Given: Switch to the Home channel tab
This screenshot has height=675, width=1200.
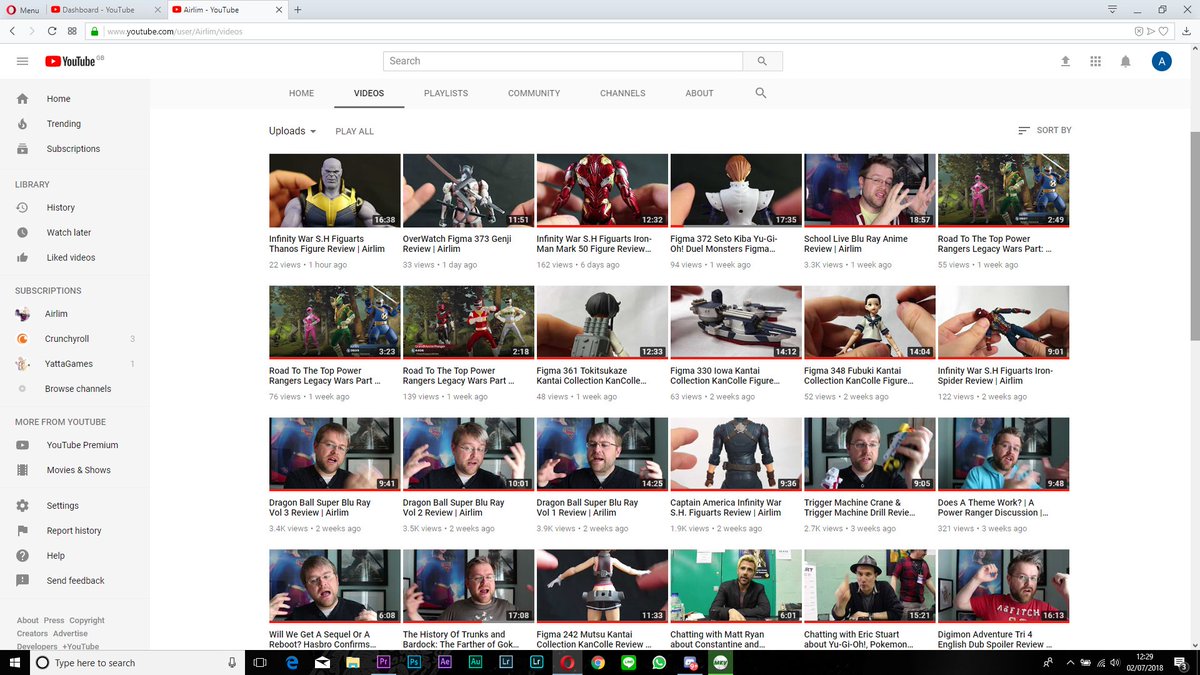Looking at the screenshot, I should pyautogui.click(x=301, y=93).
